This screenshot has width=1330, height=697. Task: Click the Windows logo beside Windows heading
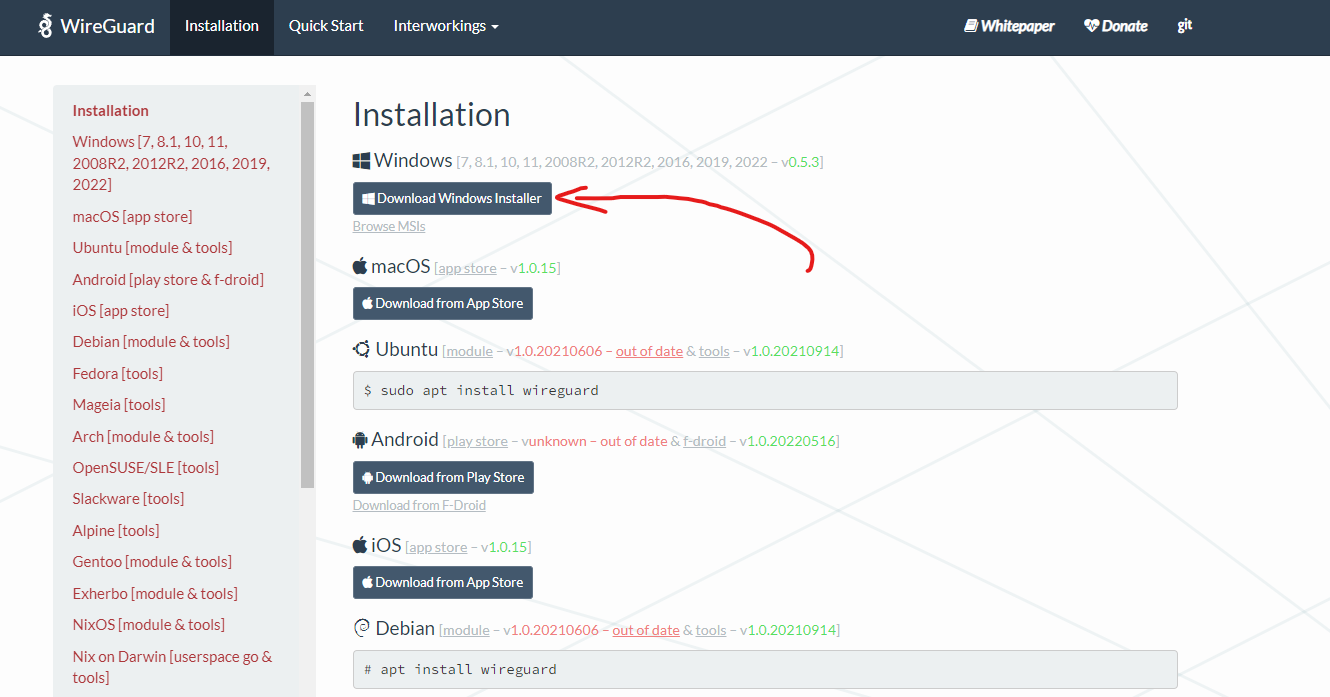point(361,161)
